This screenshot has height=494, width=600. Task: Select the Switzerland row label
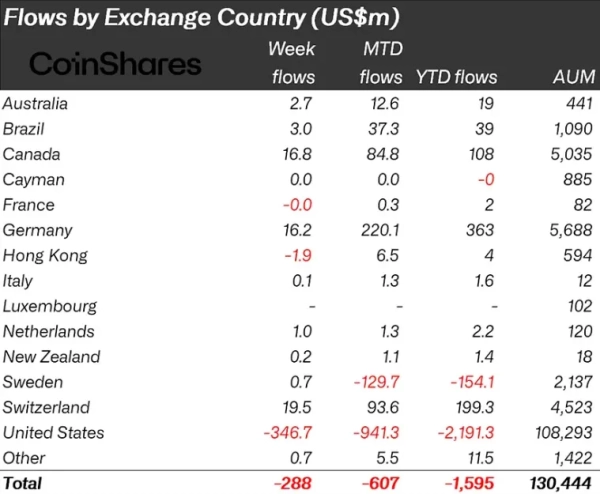(x=46, y=407)
